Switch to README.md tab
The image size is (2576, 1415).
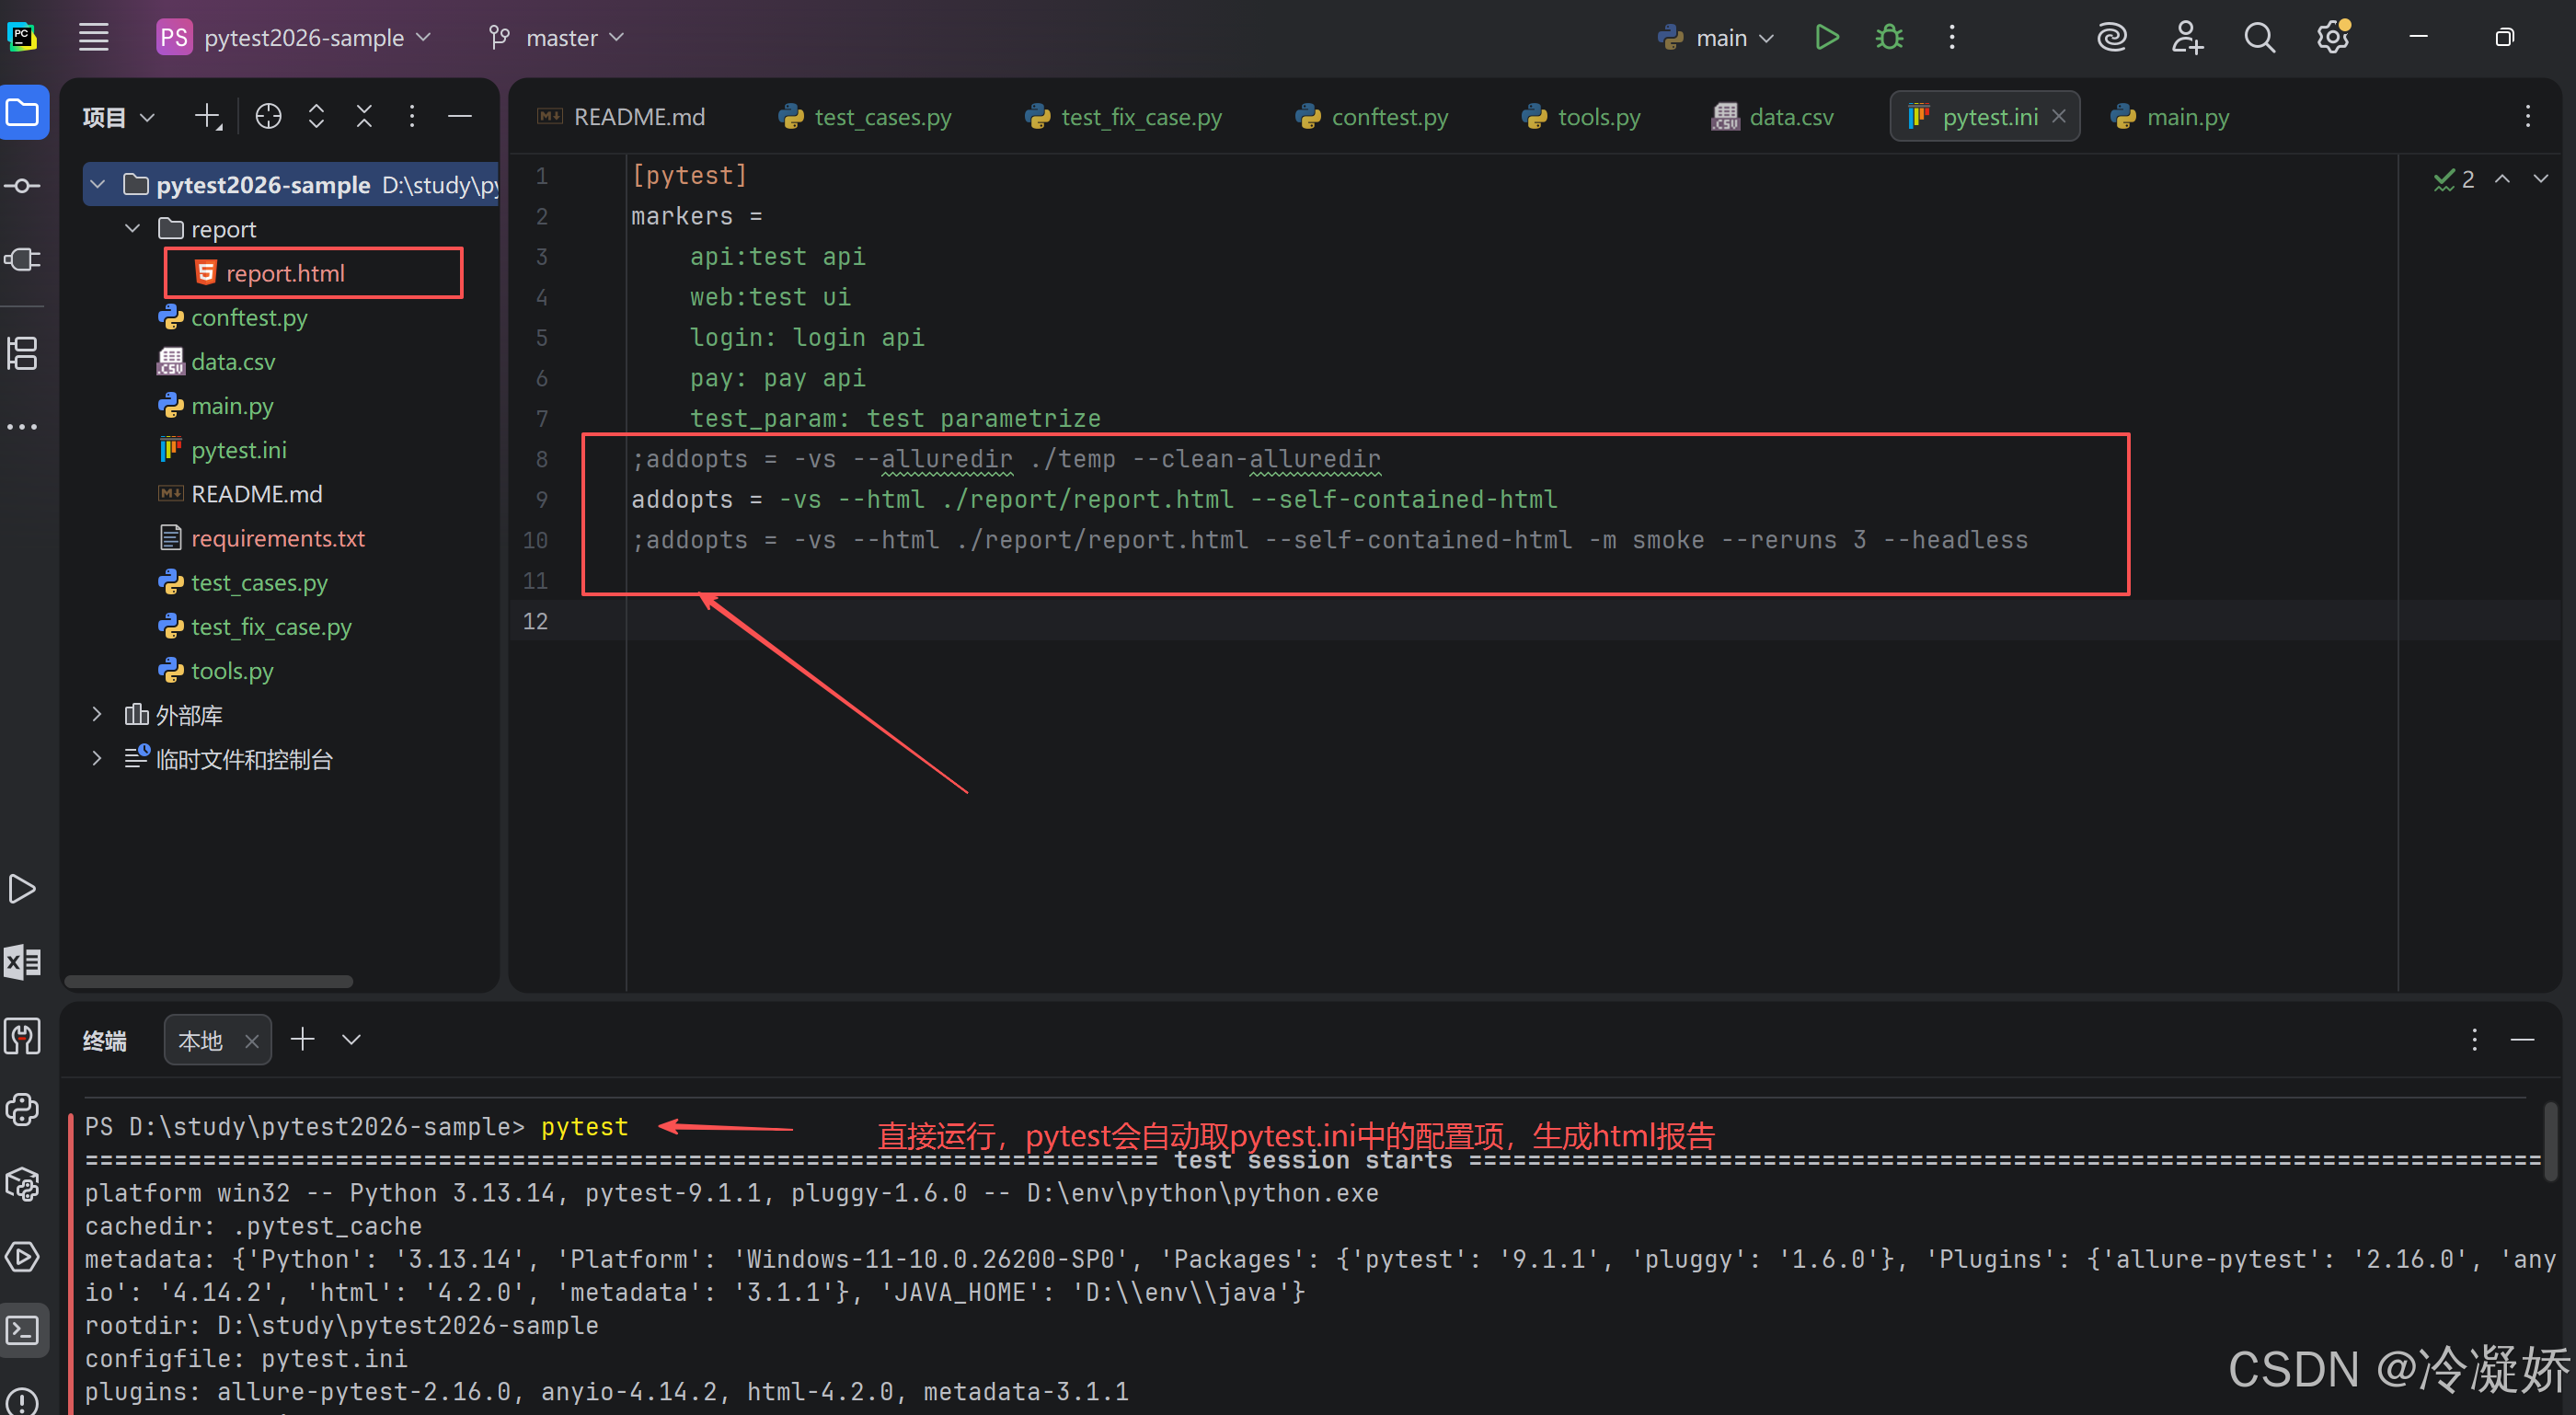621,117
